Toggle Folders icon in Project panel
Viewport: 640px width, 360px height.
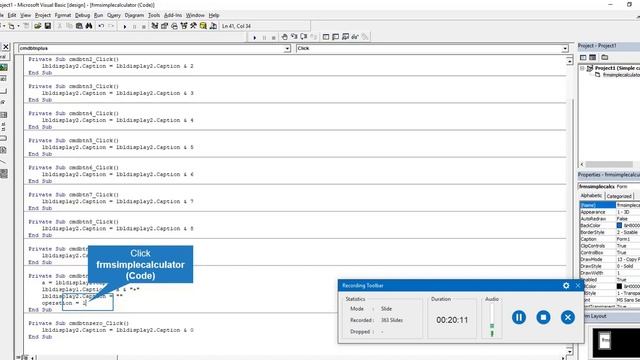[x=605, y=57]
